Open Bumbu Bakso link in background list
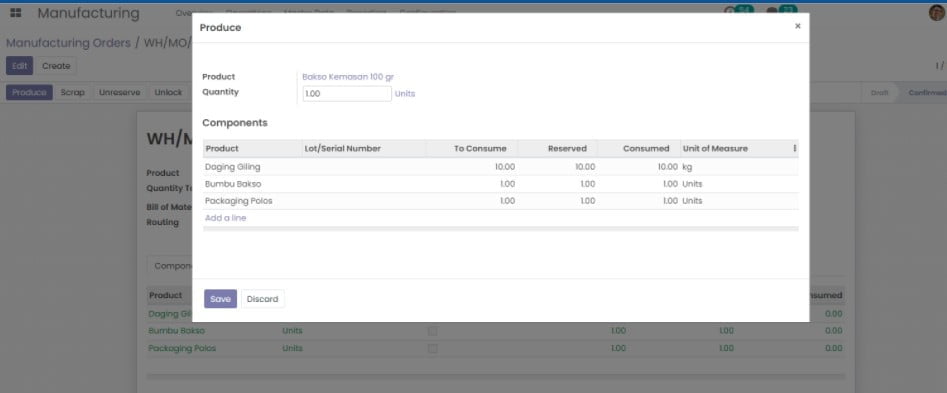Image resolution: width=947 pixels, height=393 pixels. coord(176,331)
